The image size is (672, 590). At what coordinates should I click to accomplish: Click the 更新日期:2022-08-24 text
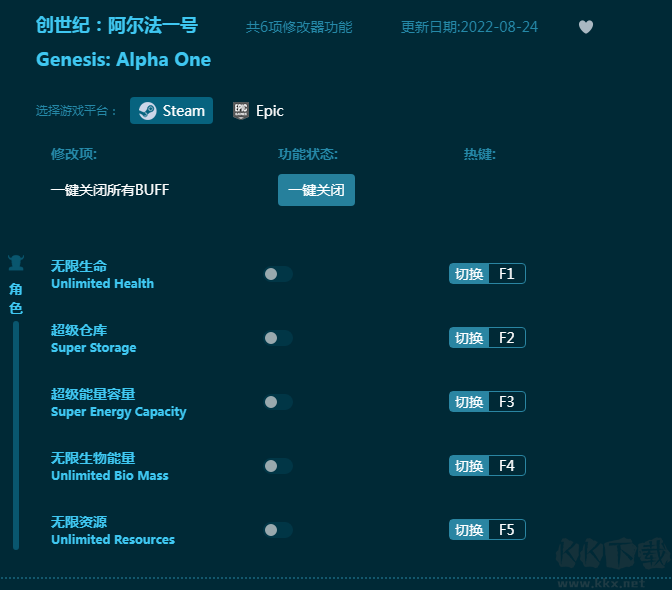469,27
